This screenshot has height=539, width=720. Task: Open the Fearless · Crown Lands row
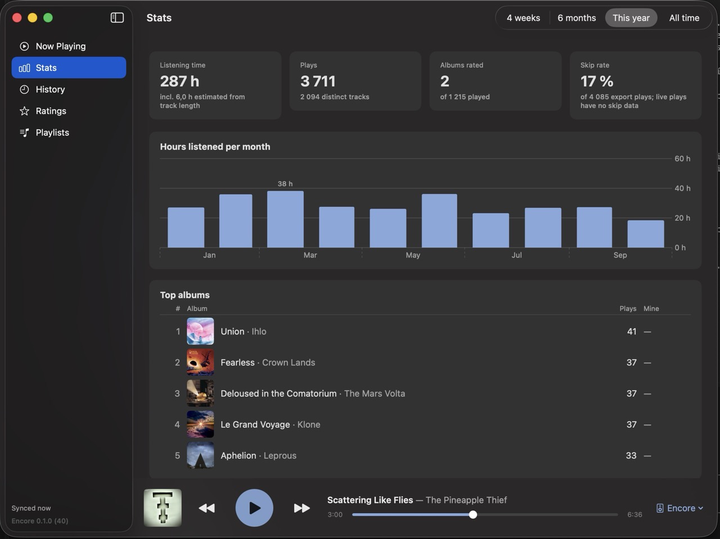coord(425,362)
